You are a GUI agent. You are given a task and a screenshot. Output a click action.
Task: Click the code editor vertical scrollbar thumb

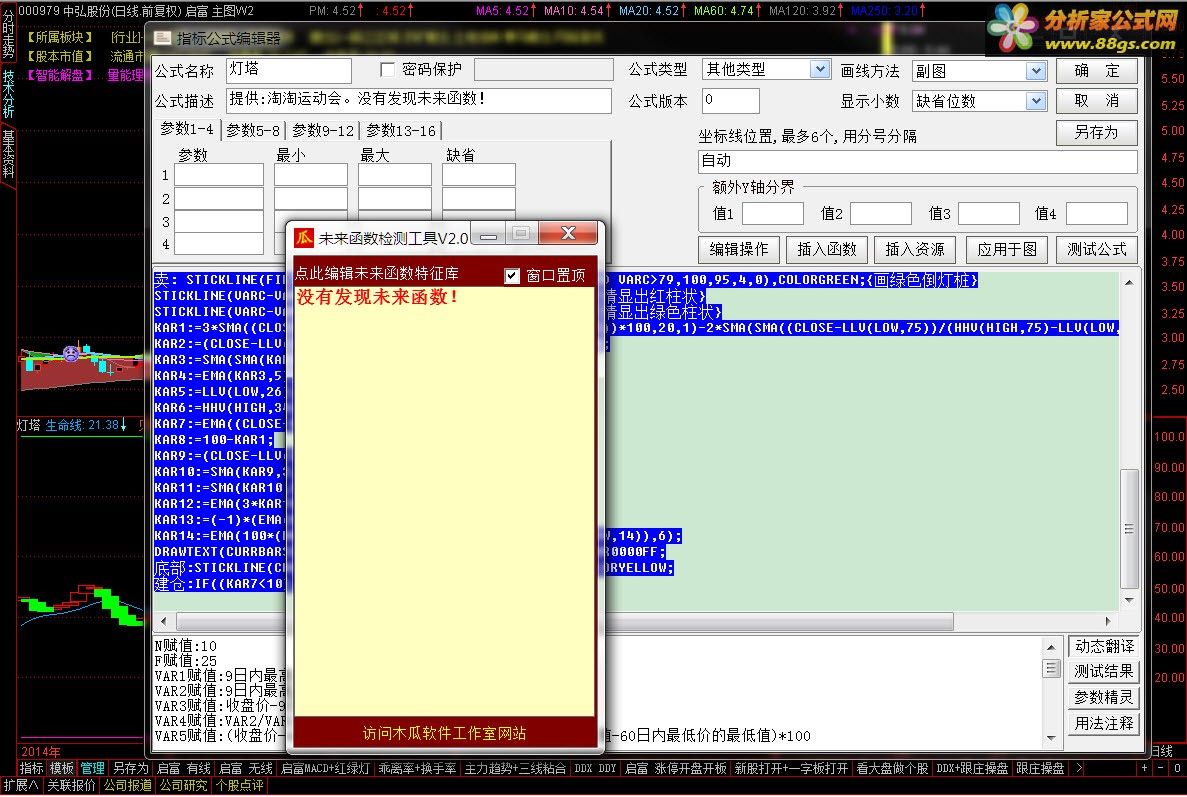click(x=1129, y=528)
